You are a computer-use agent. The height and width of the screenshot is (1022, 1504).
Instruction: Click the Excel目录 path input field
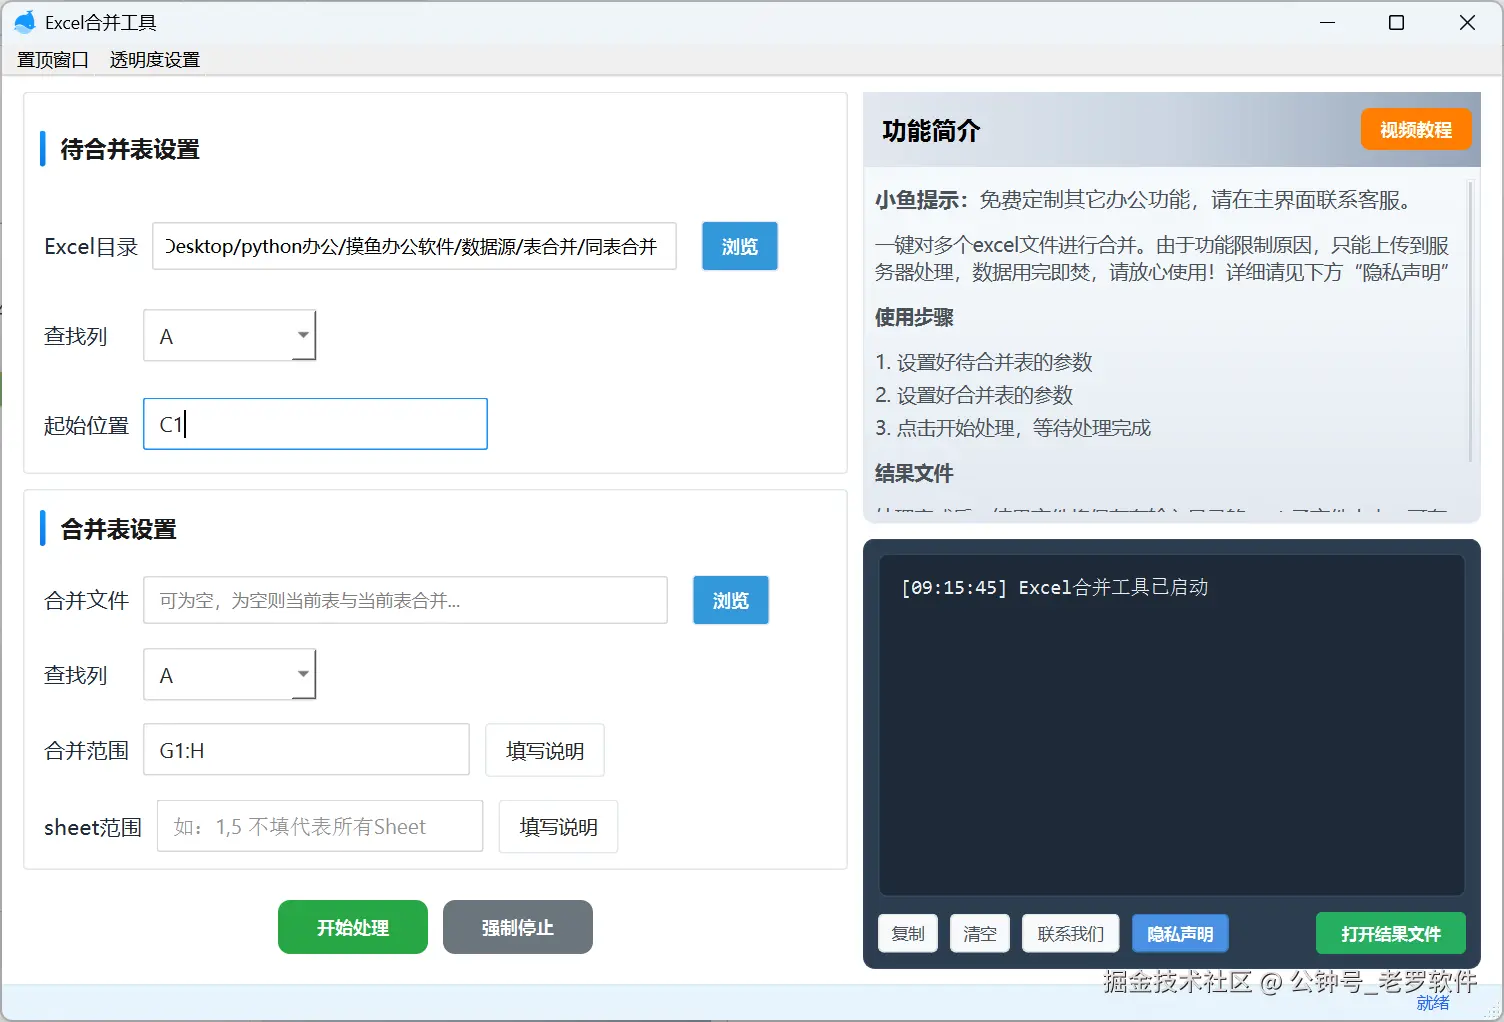(414, 246)
